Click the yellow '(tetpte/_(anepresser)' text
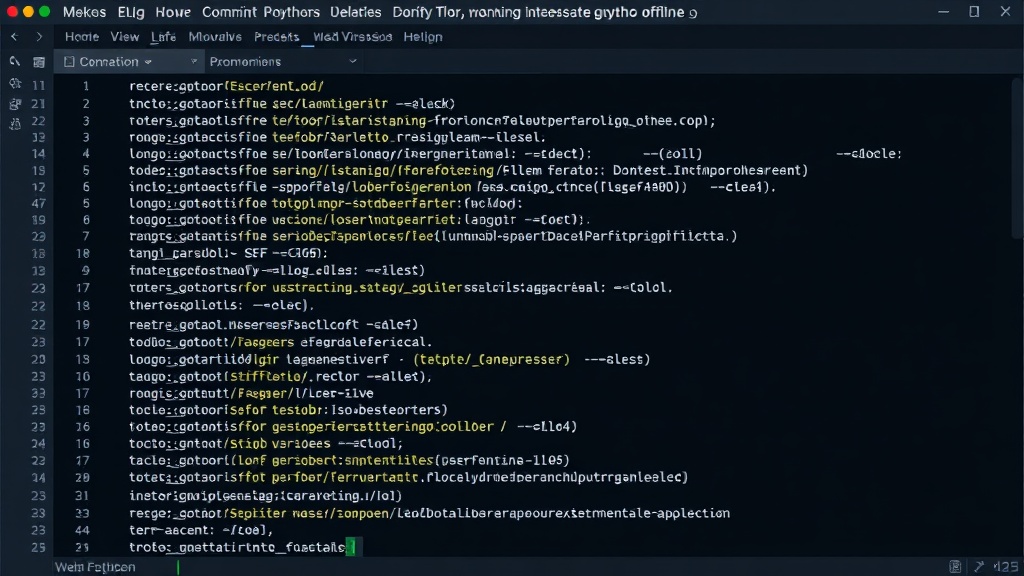 (x=492, y=359)
